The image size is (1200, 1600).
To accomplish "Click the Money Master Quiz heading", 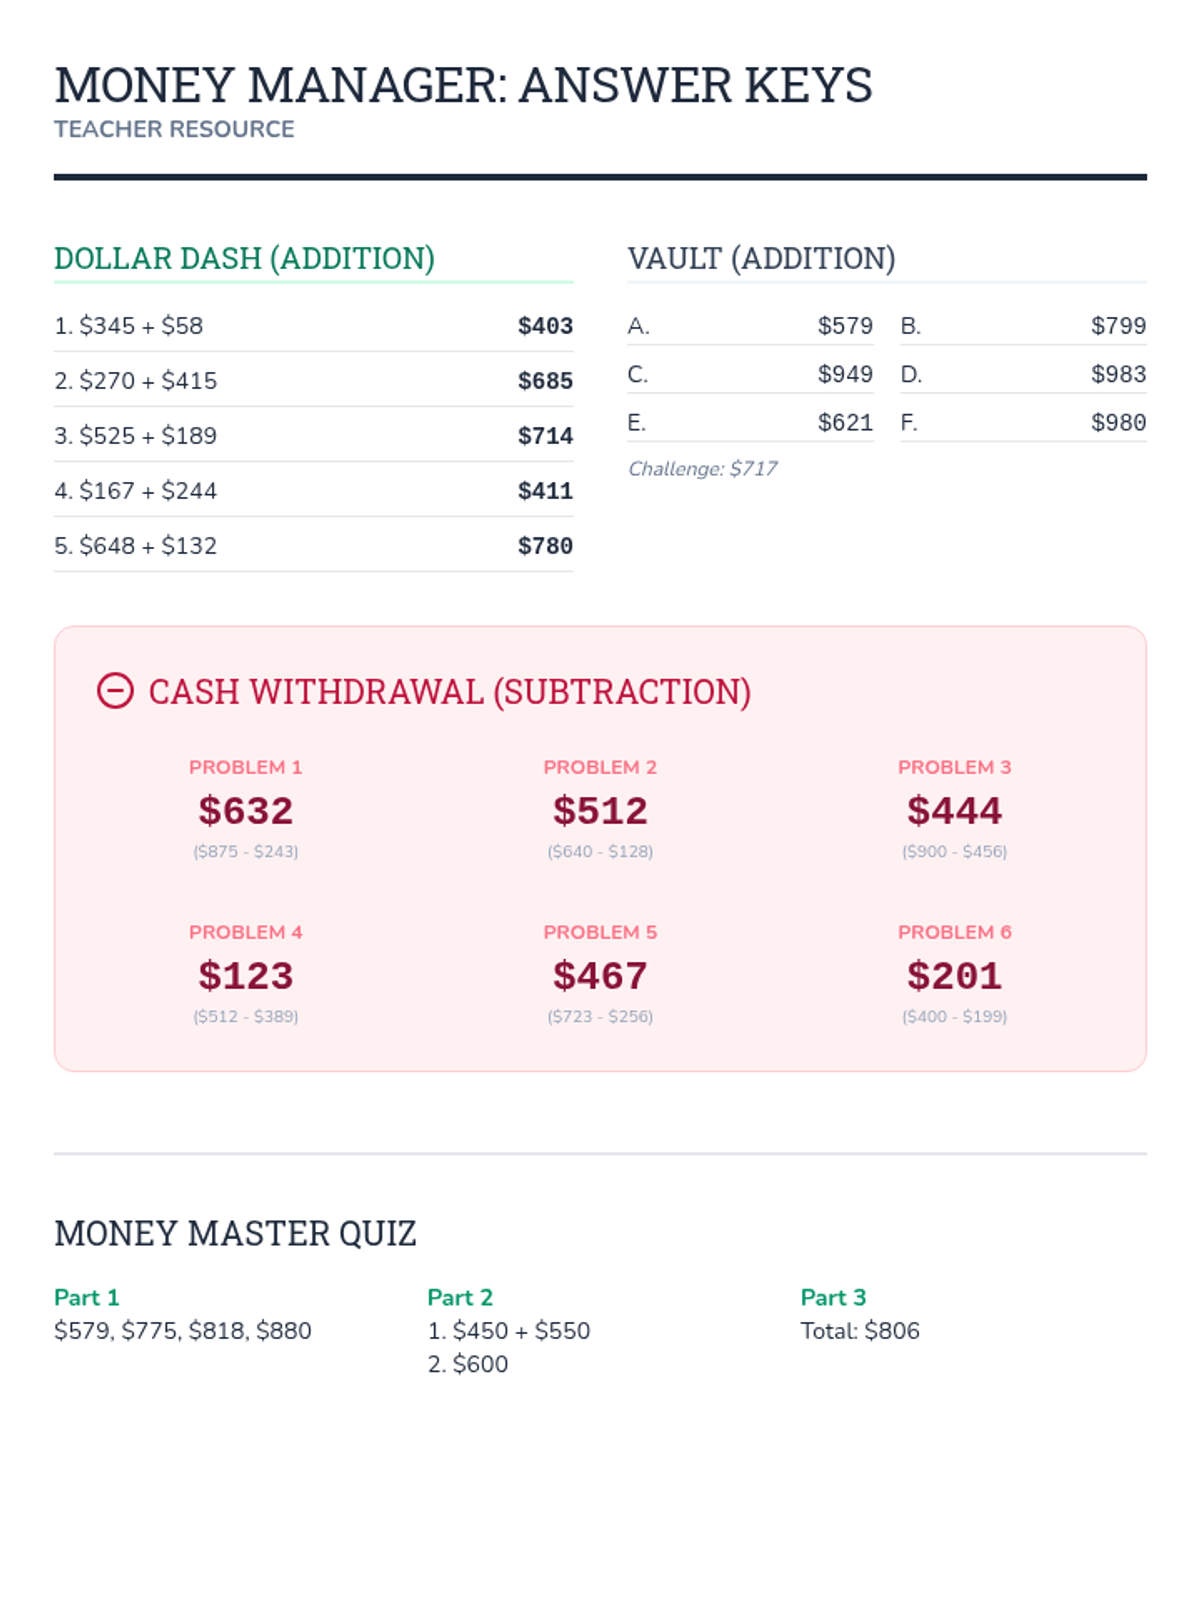I will point(235,1233).
